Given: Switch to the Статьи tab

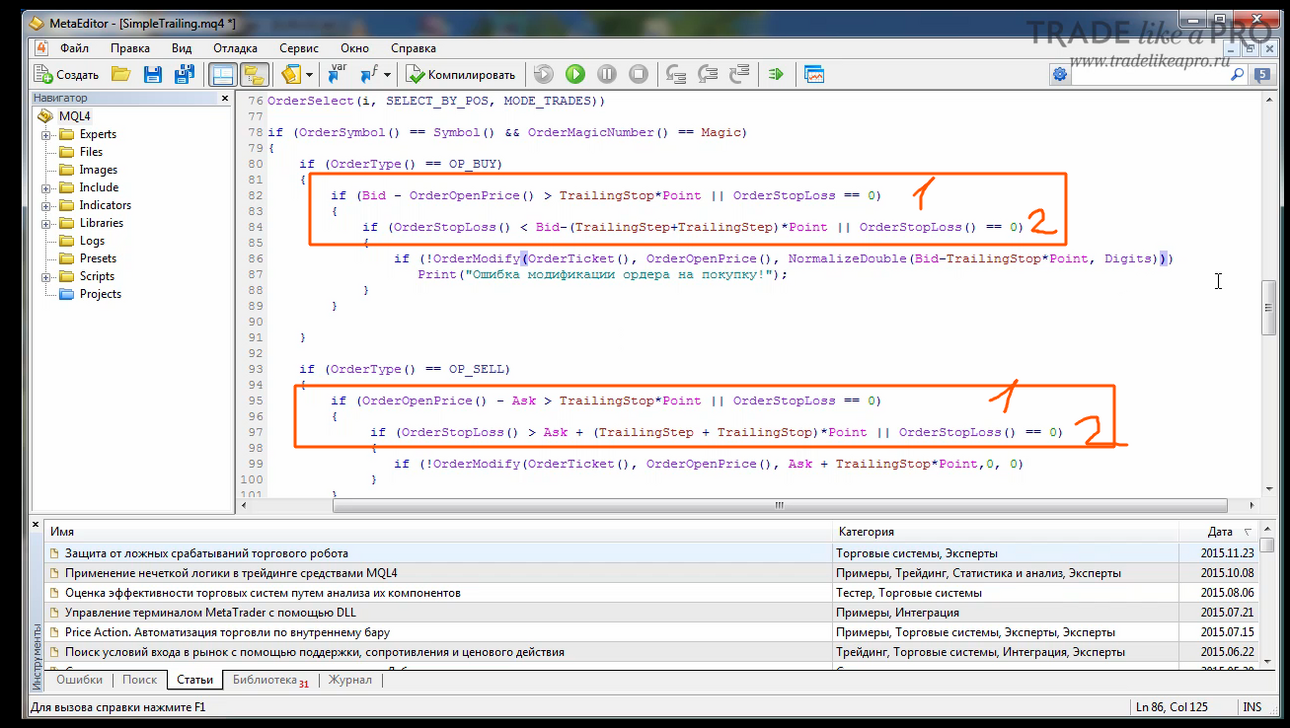Looking at the screenshot, I should tap(195, 680).
